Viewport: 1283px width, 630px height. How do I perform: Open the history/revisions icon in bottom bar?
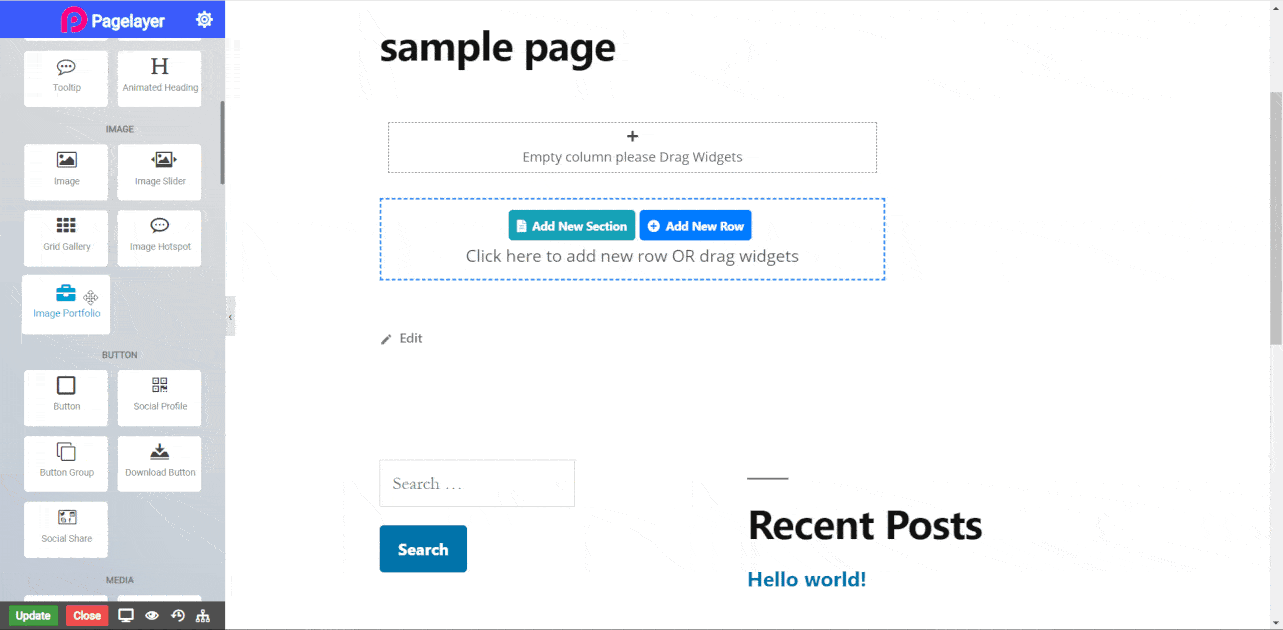point(177,615)
